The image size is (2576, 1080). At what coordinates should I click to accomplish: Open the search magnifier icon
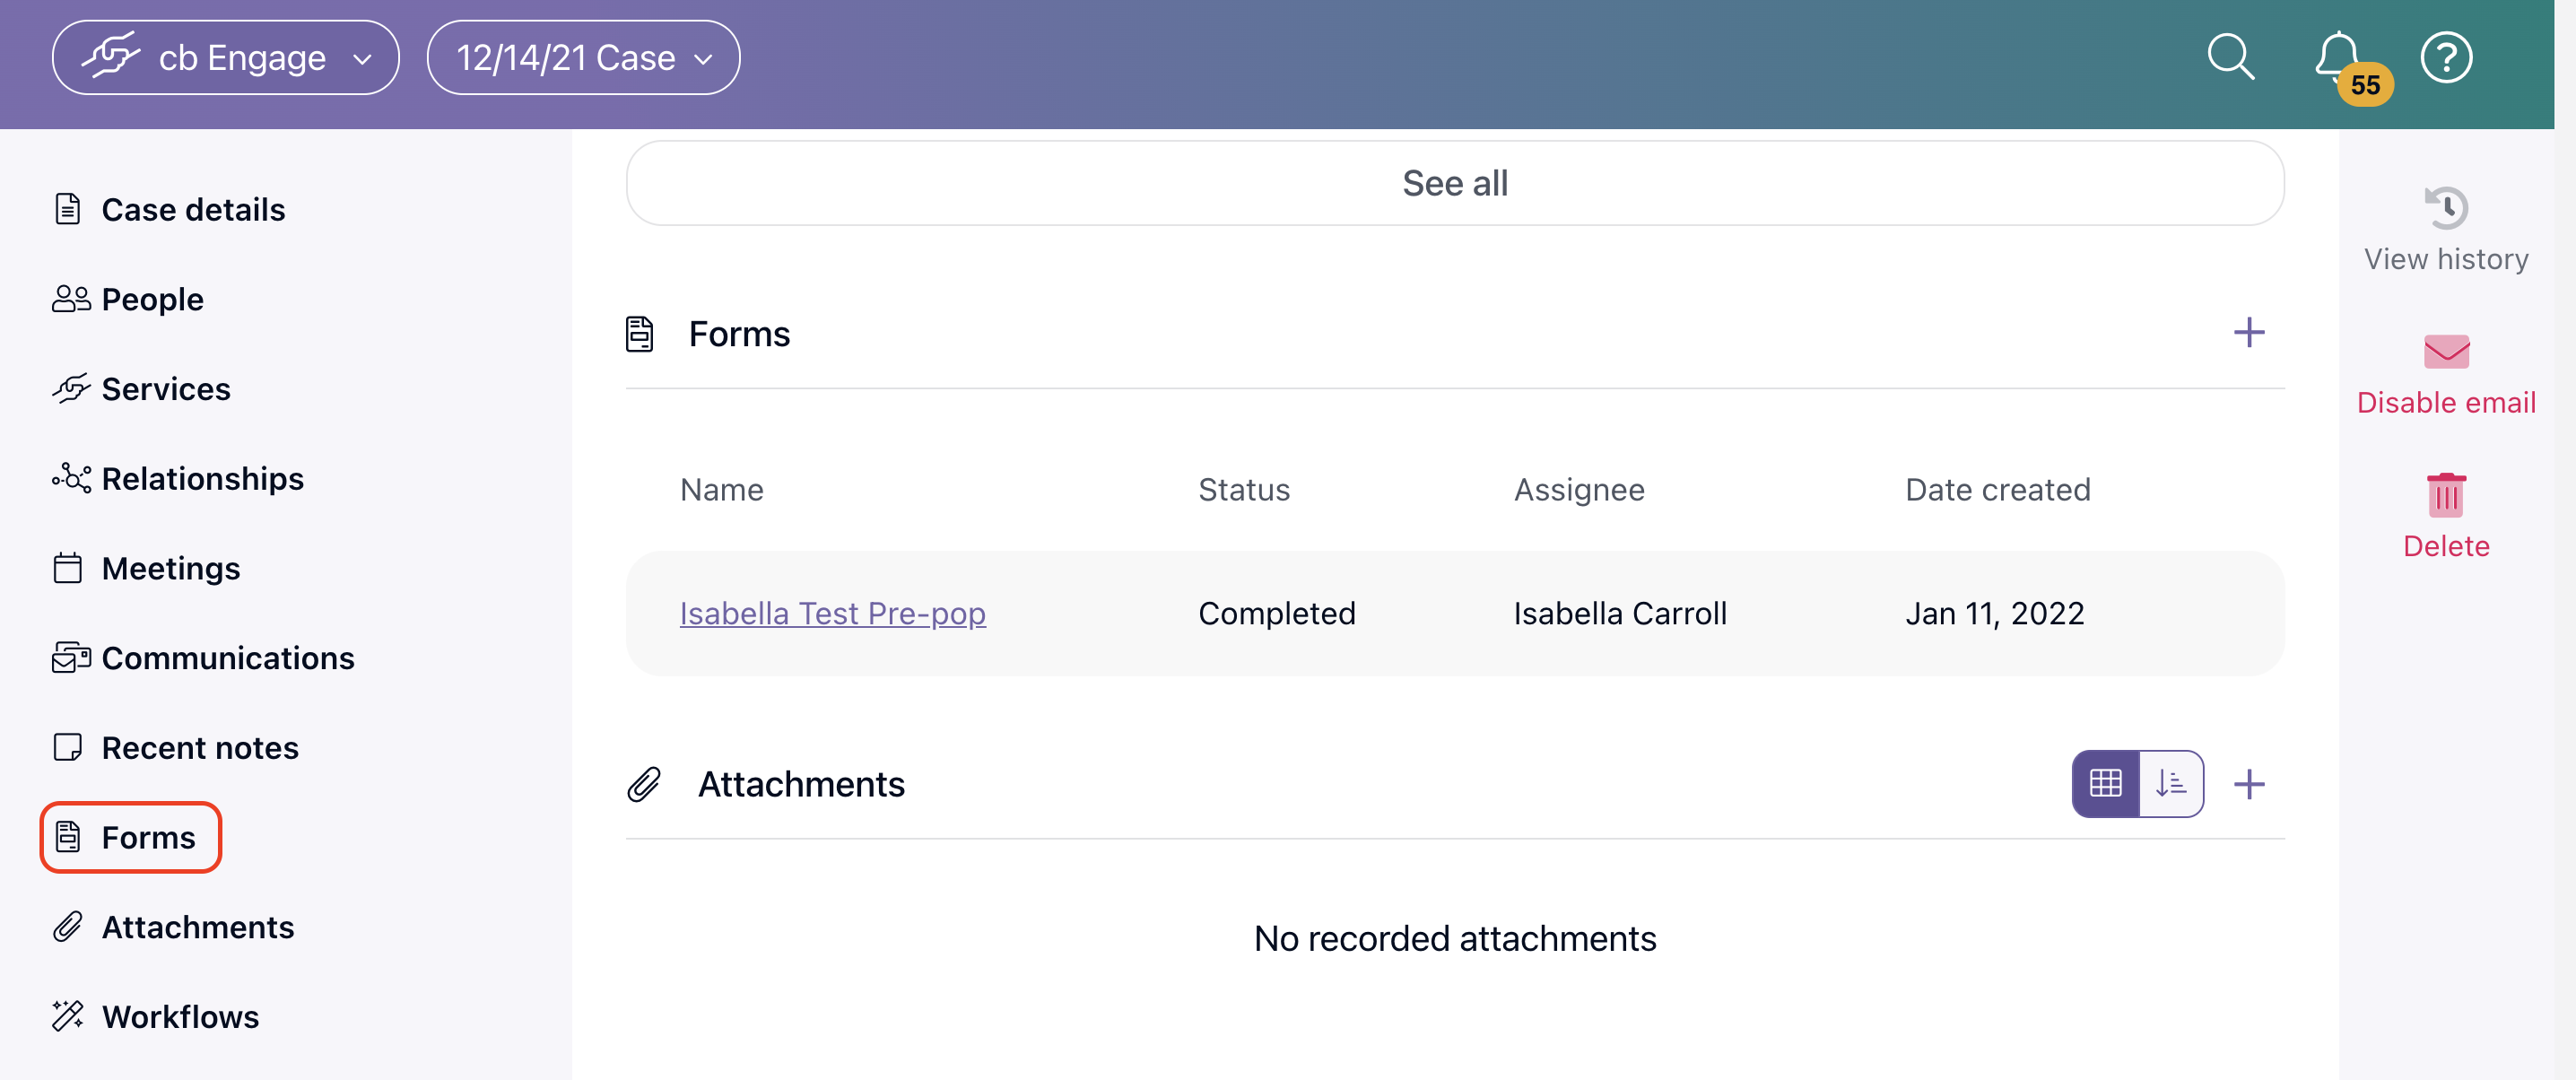point(2230,57)
